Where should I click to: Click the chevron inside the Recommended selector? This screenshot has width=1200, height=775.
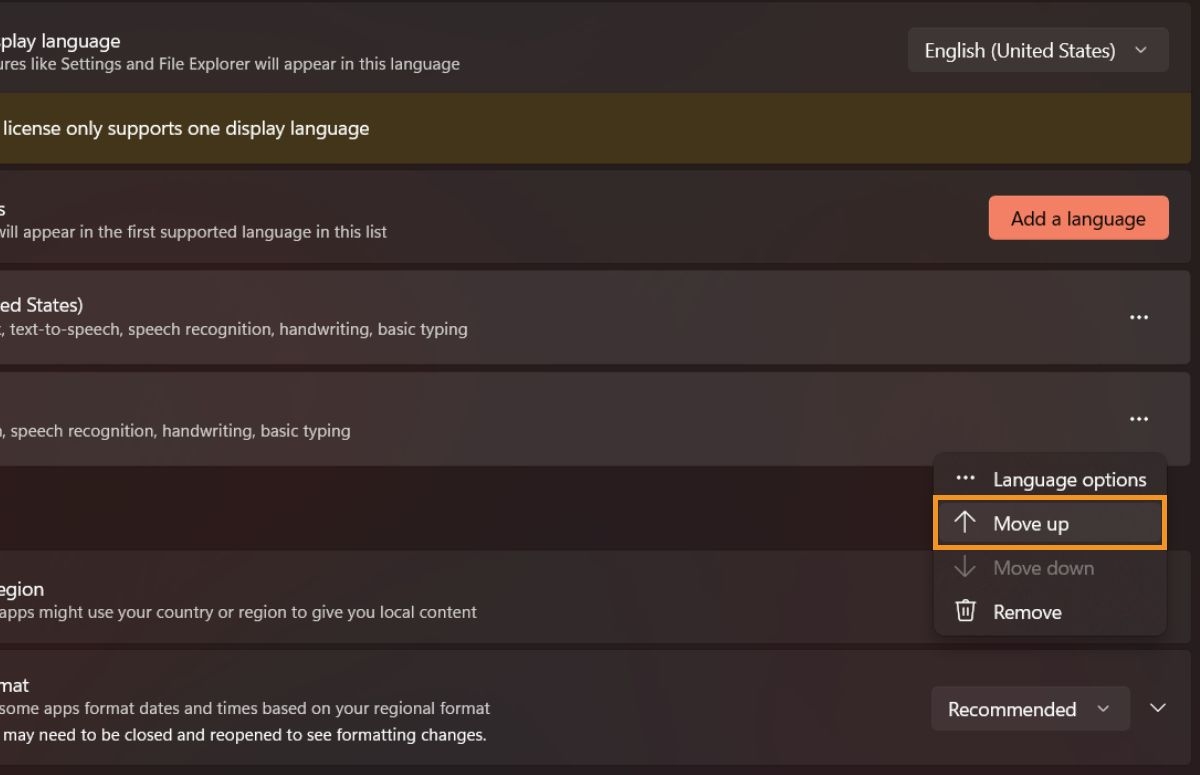click(1104, 708)
